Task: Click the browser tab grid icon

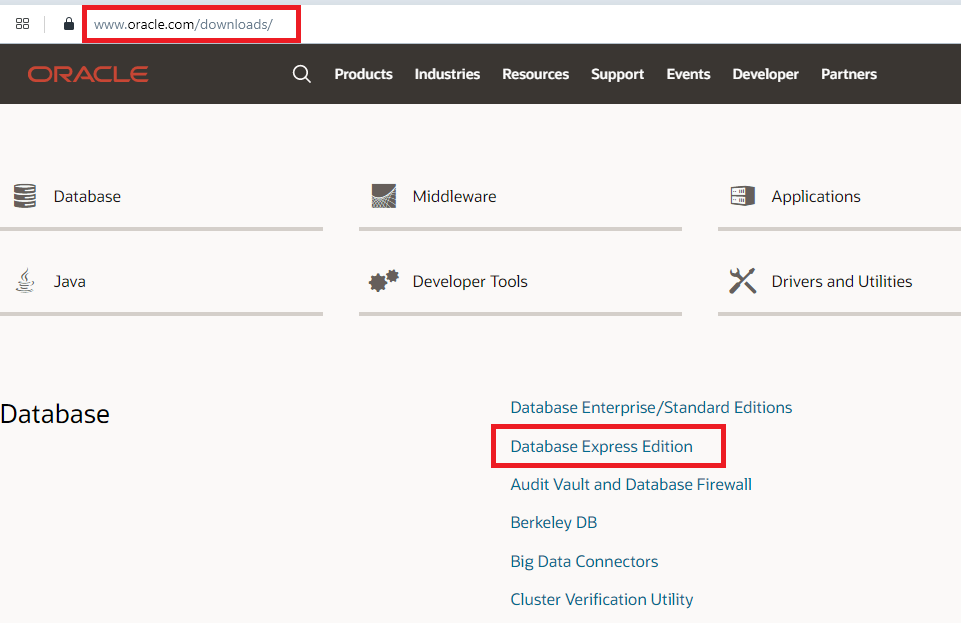Action: [x=23, y=24]
